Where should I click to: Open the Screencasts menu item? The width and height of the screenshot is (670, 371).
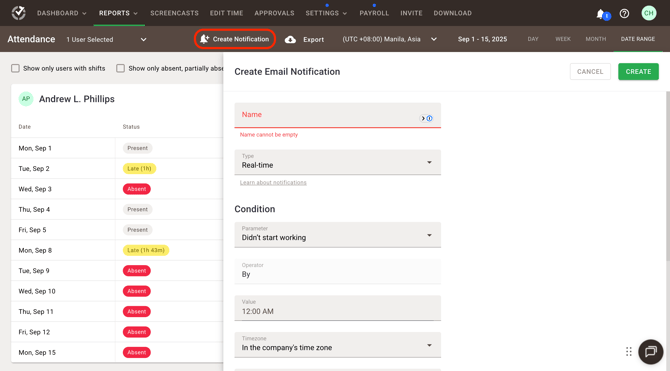174,13
